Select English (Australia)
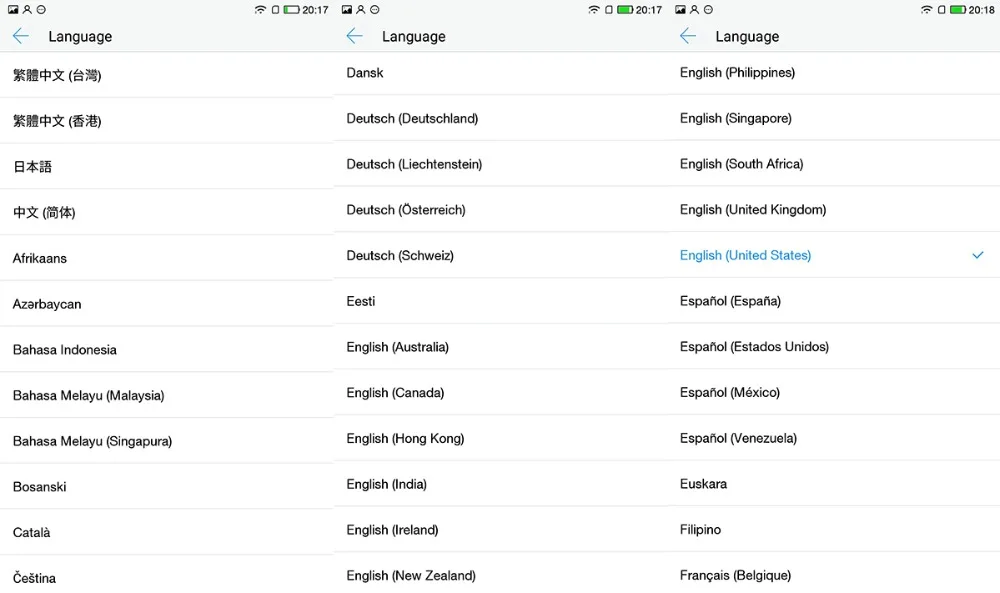This screenshot has width=1000, height=593. [501, 347]
